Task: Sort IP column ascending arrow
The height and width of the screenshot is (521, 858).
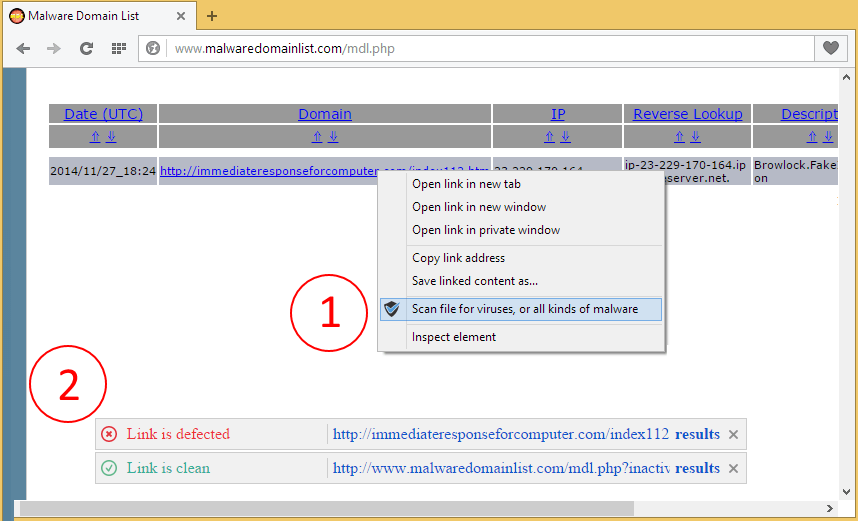Action: [549, 137]
